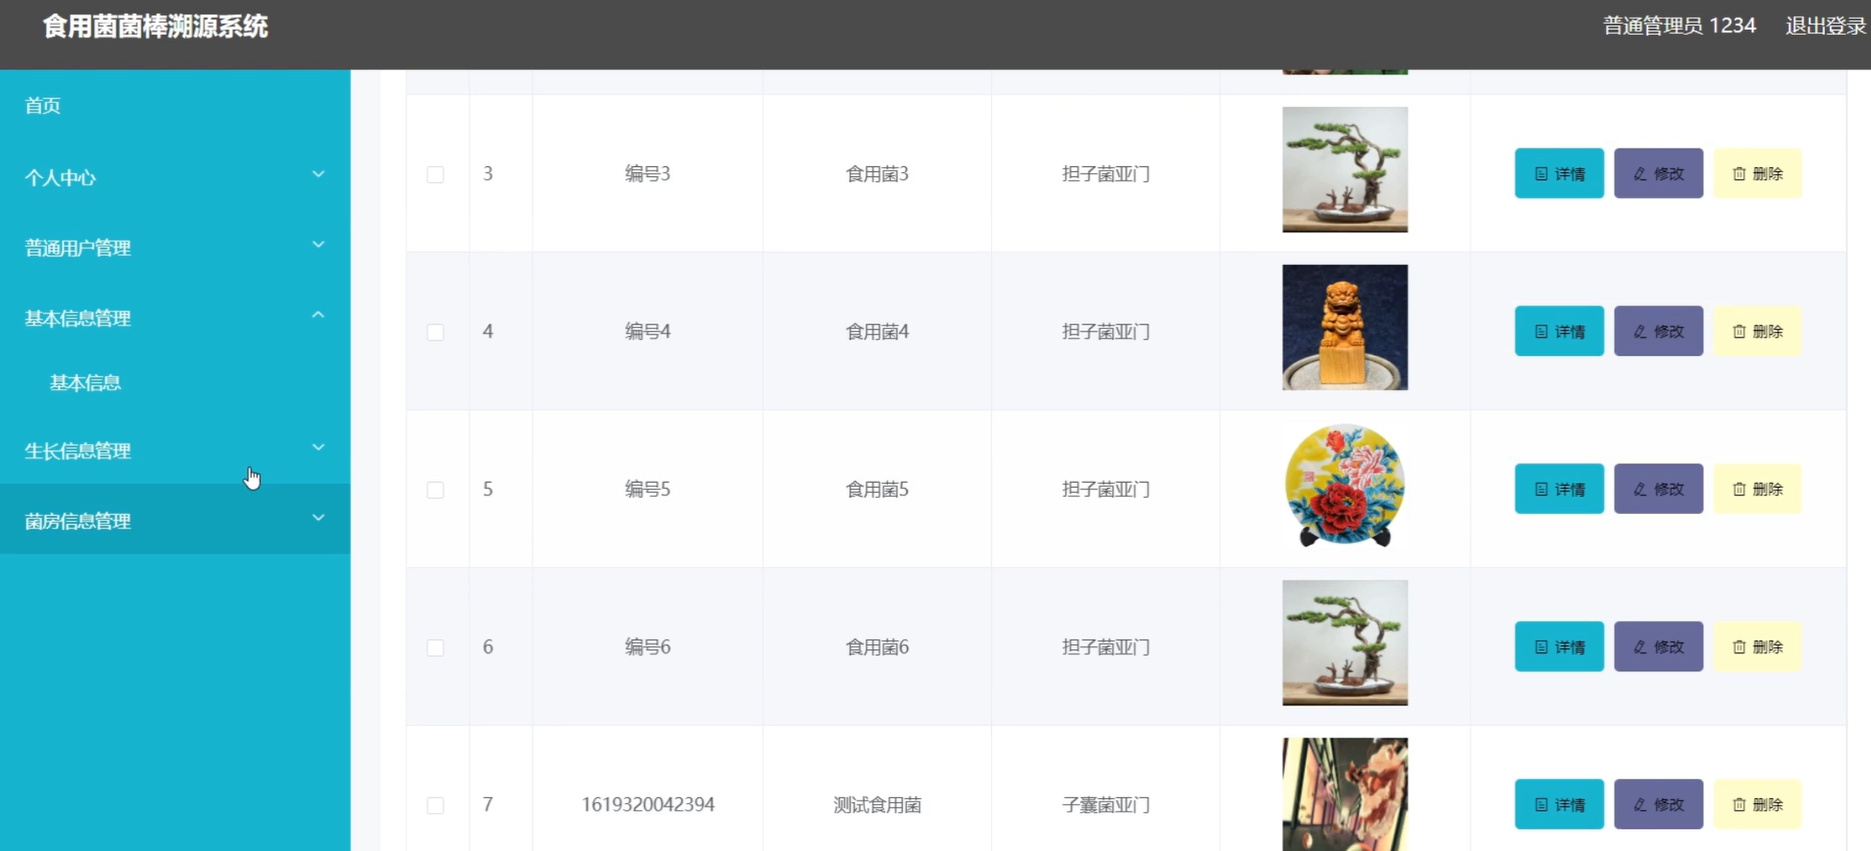The image size is (1871, 851).
Task: Open details for row 编号5
Action: point(1559,489)
